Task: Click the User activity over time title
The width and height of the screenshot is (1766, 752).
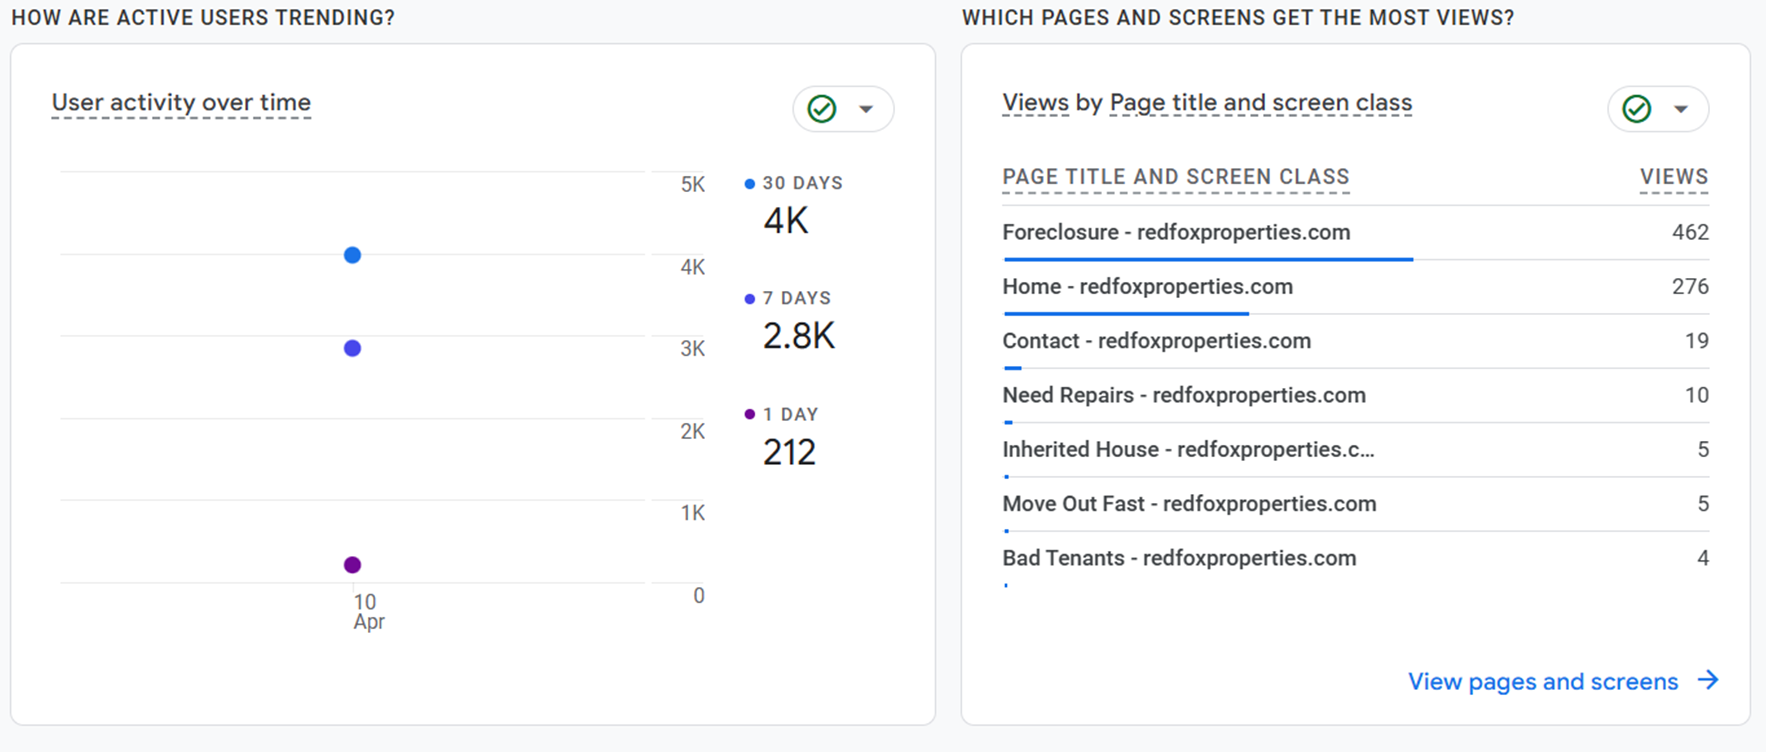Action: click(181, 102)
